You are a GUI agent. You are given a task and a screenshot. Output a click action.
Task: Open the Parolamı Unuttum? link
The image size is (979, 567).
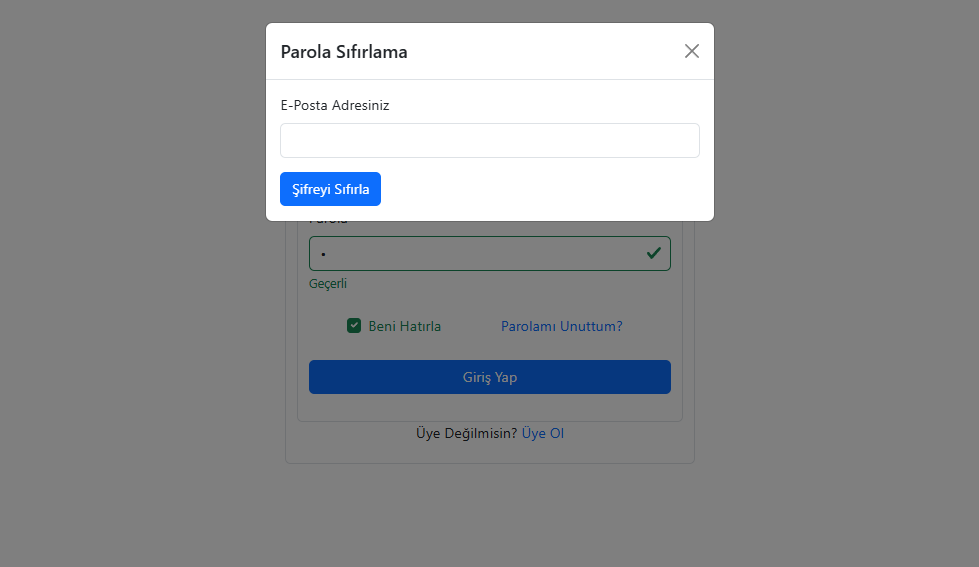[561, 326]
